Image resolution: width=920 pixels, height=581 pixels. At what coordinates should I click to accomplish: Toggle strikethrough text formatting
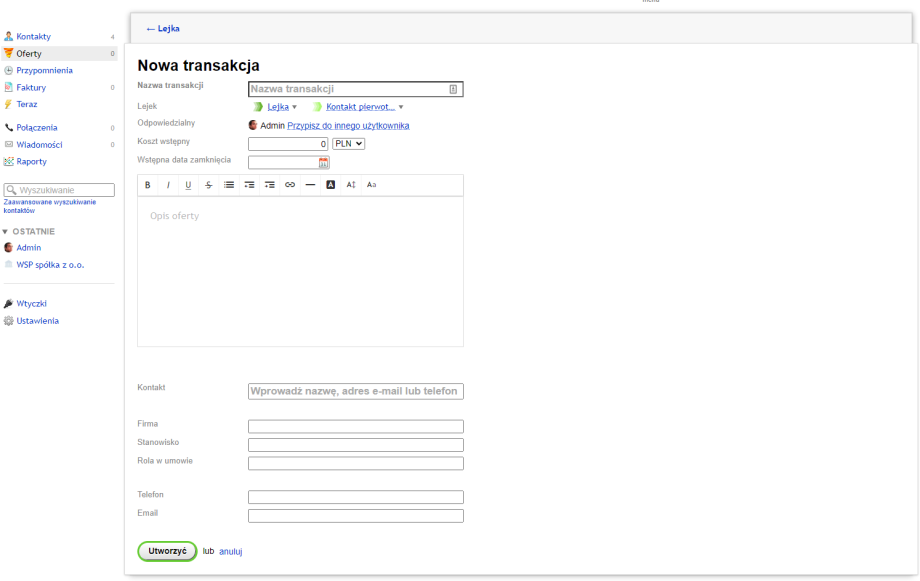(208, 185)
